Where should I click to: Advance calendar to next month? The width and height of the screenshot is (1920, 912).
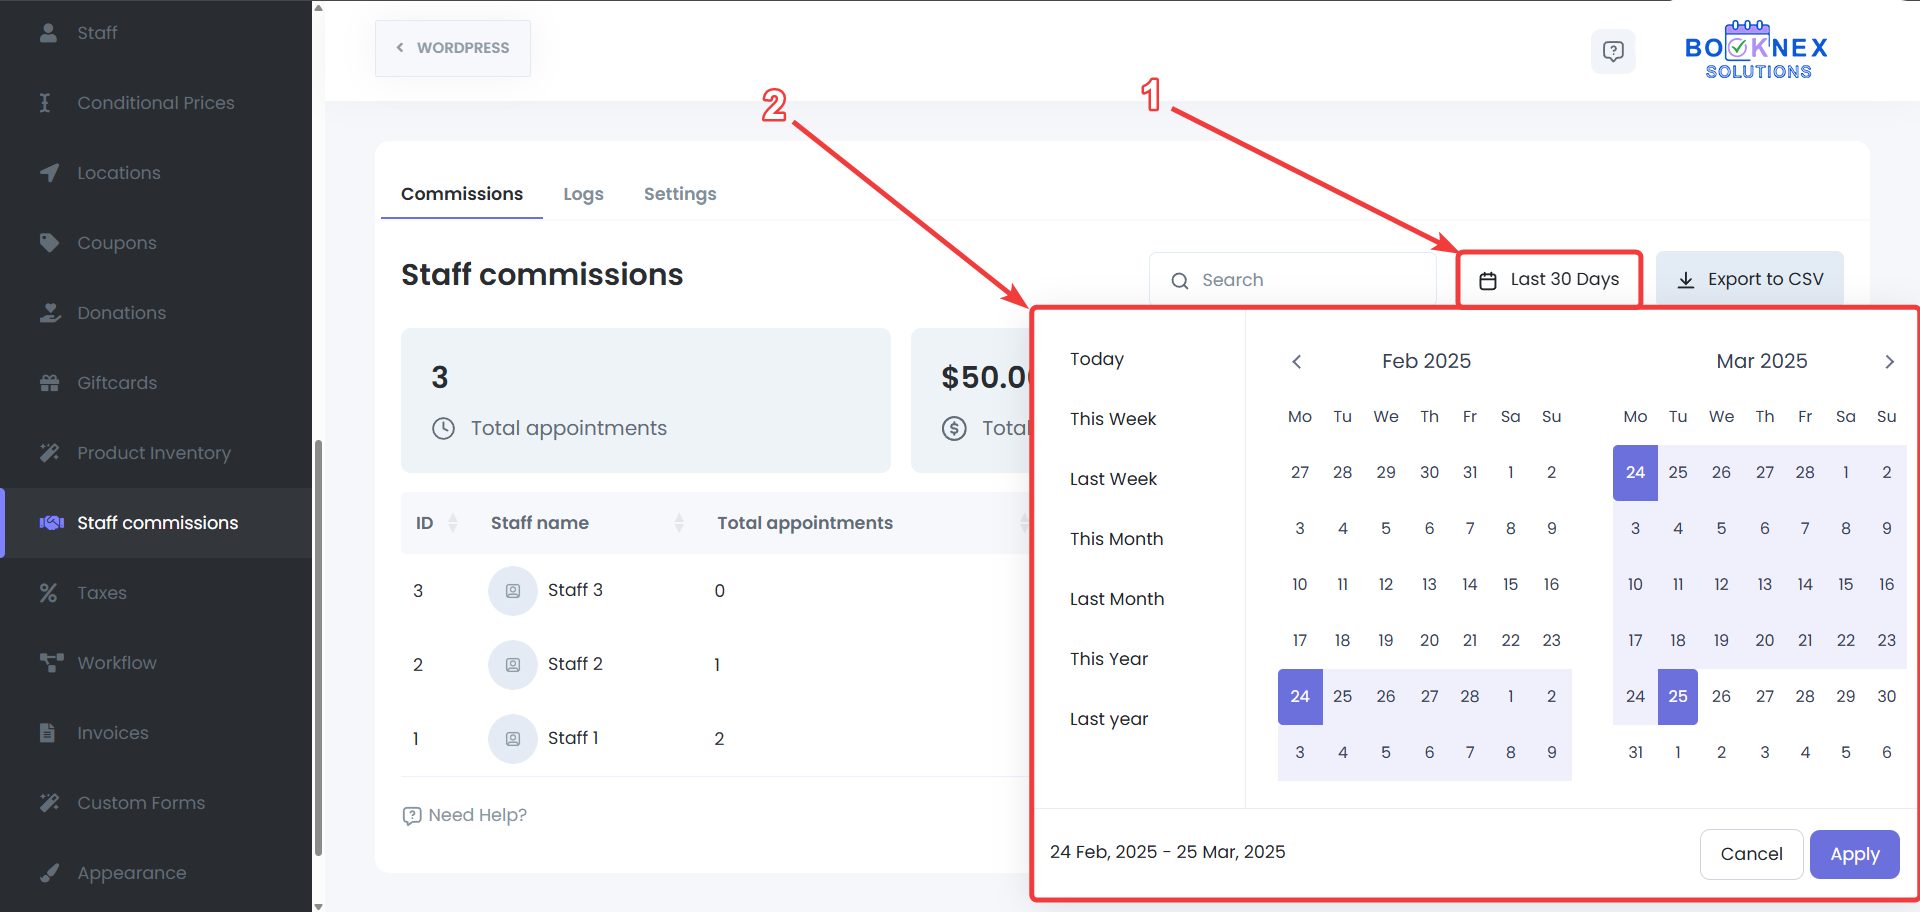pyautogui.click(x=1889, y=362)
